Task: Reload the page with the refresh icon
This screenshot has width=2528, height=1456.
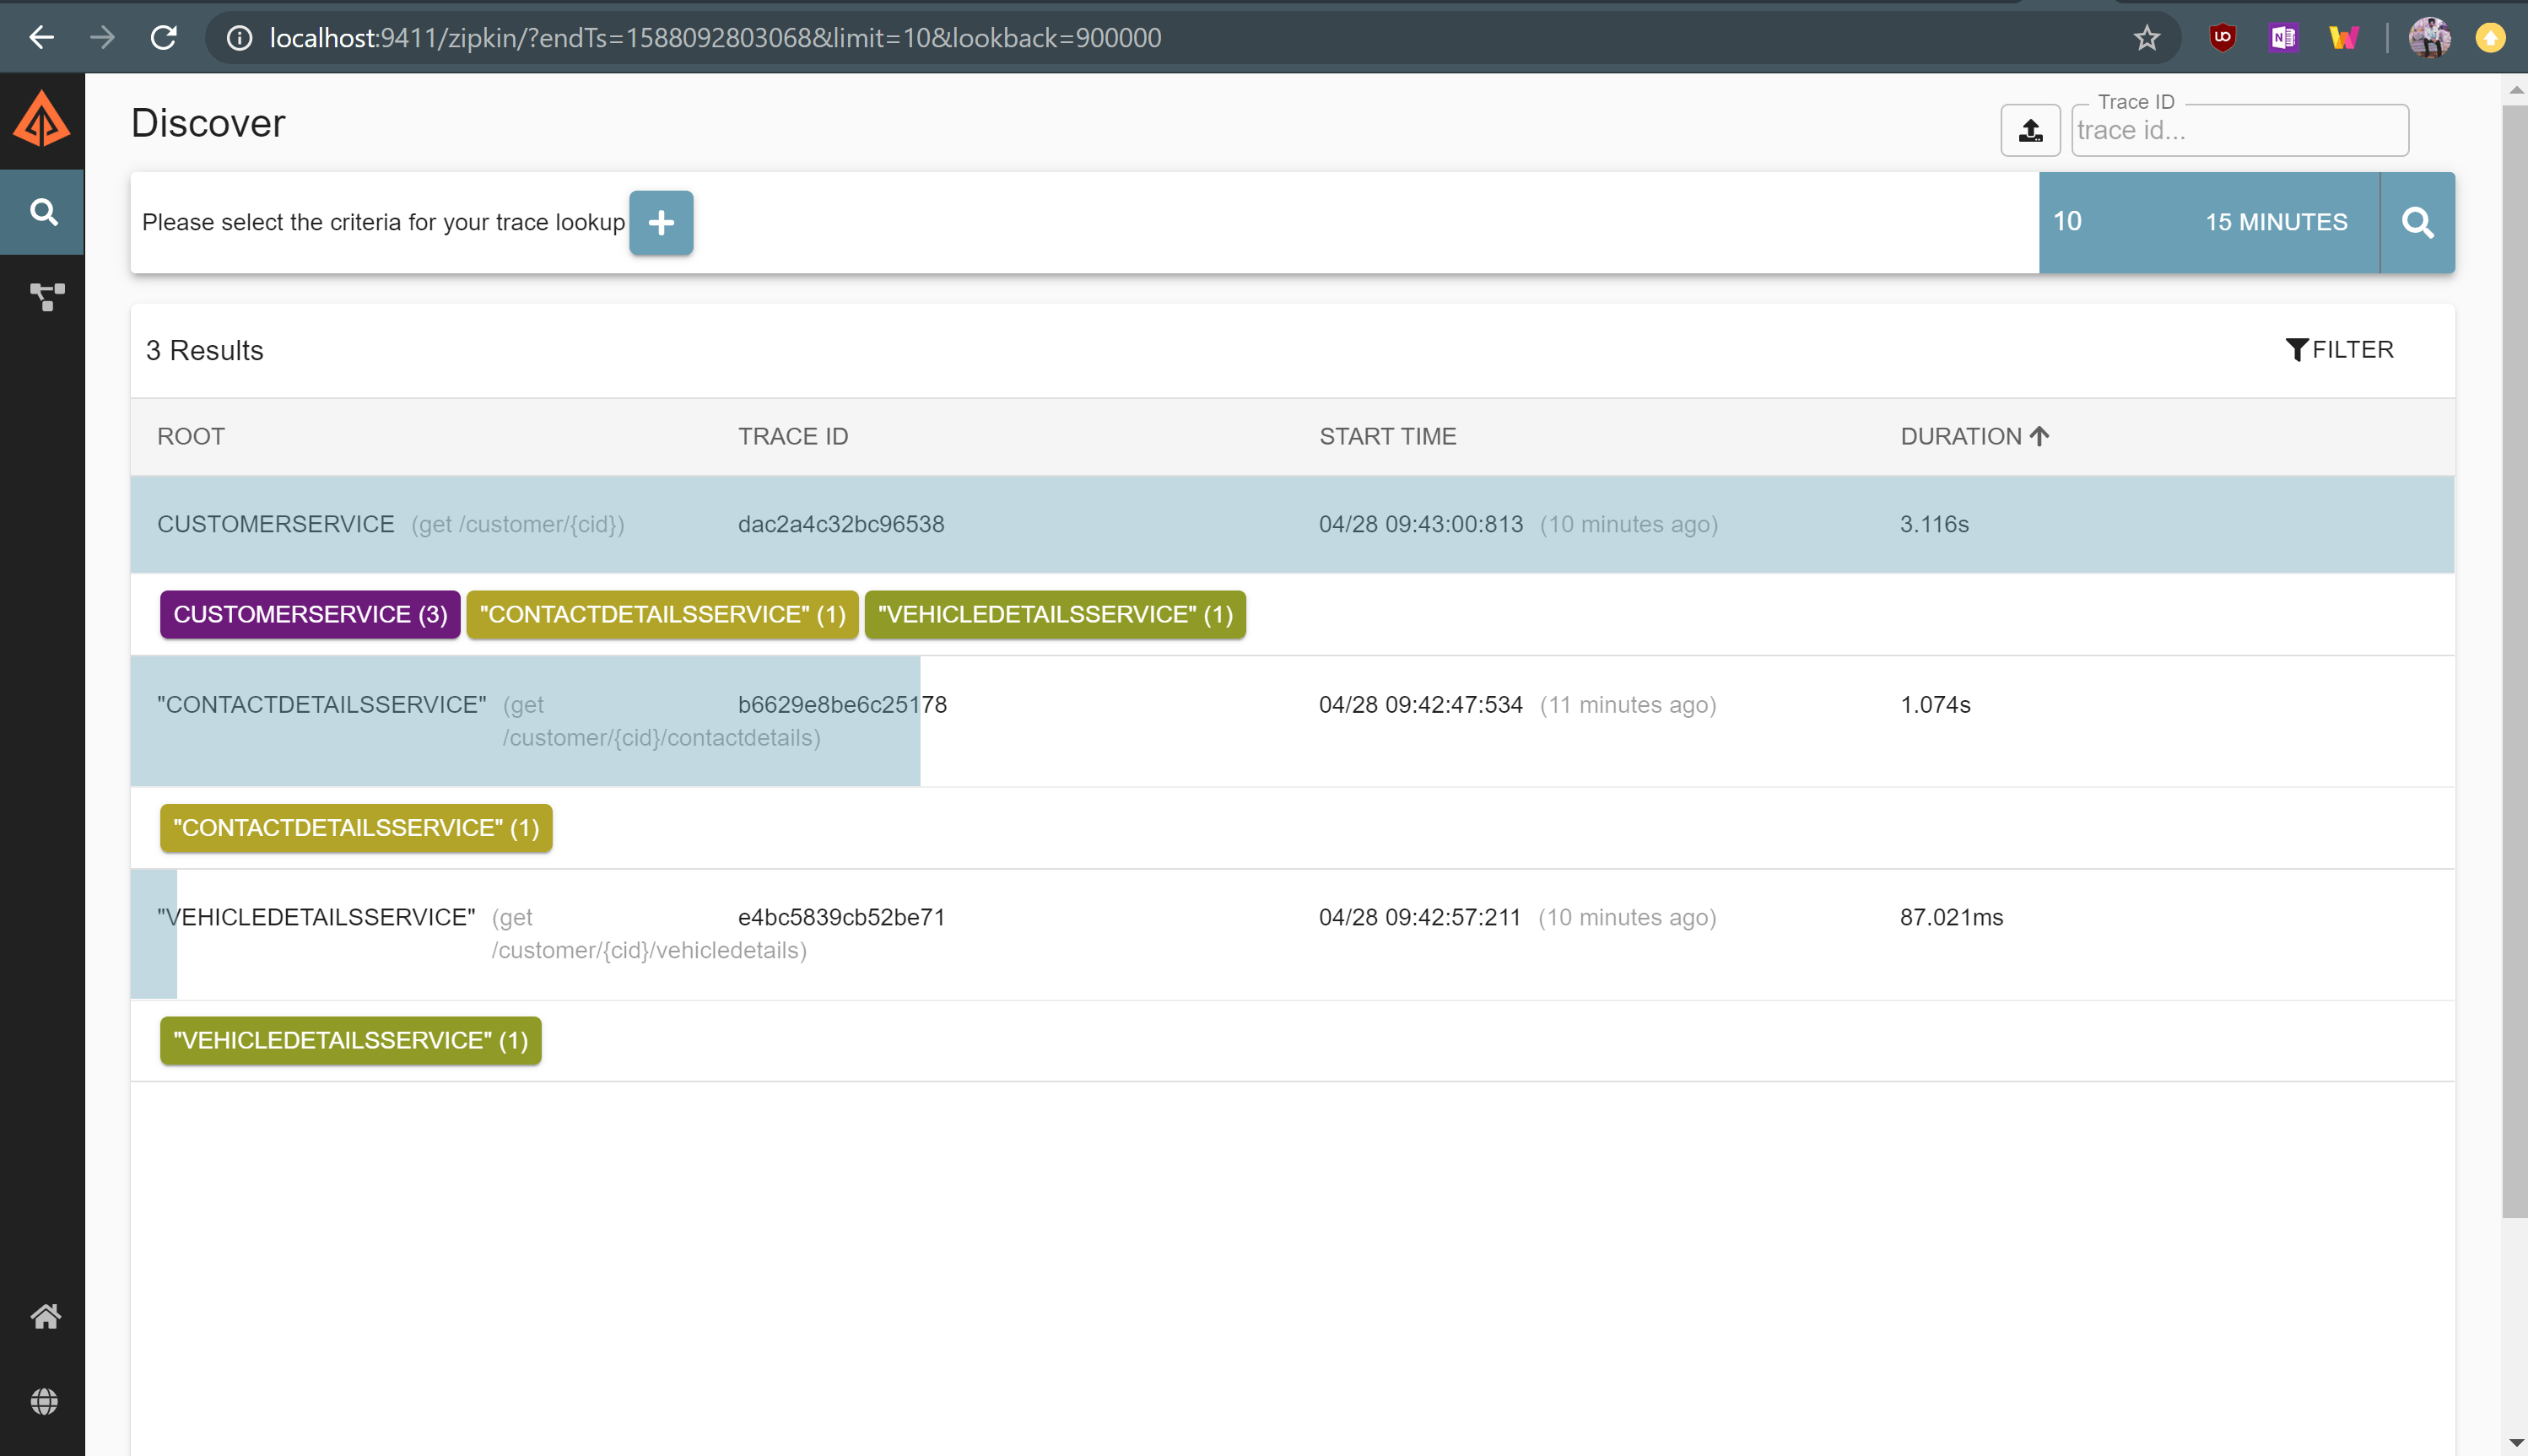Action: [x=164, y=37]
